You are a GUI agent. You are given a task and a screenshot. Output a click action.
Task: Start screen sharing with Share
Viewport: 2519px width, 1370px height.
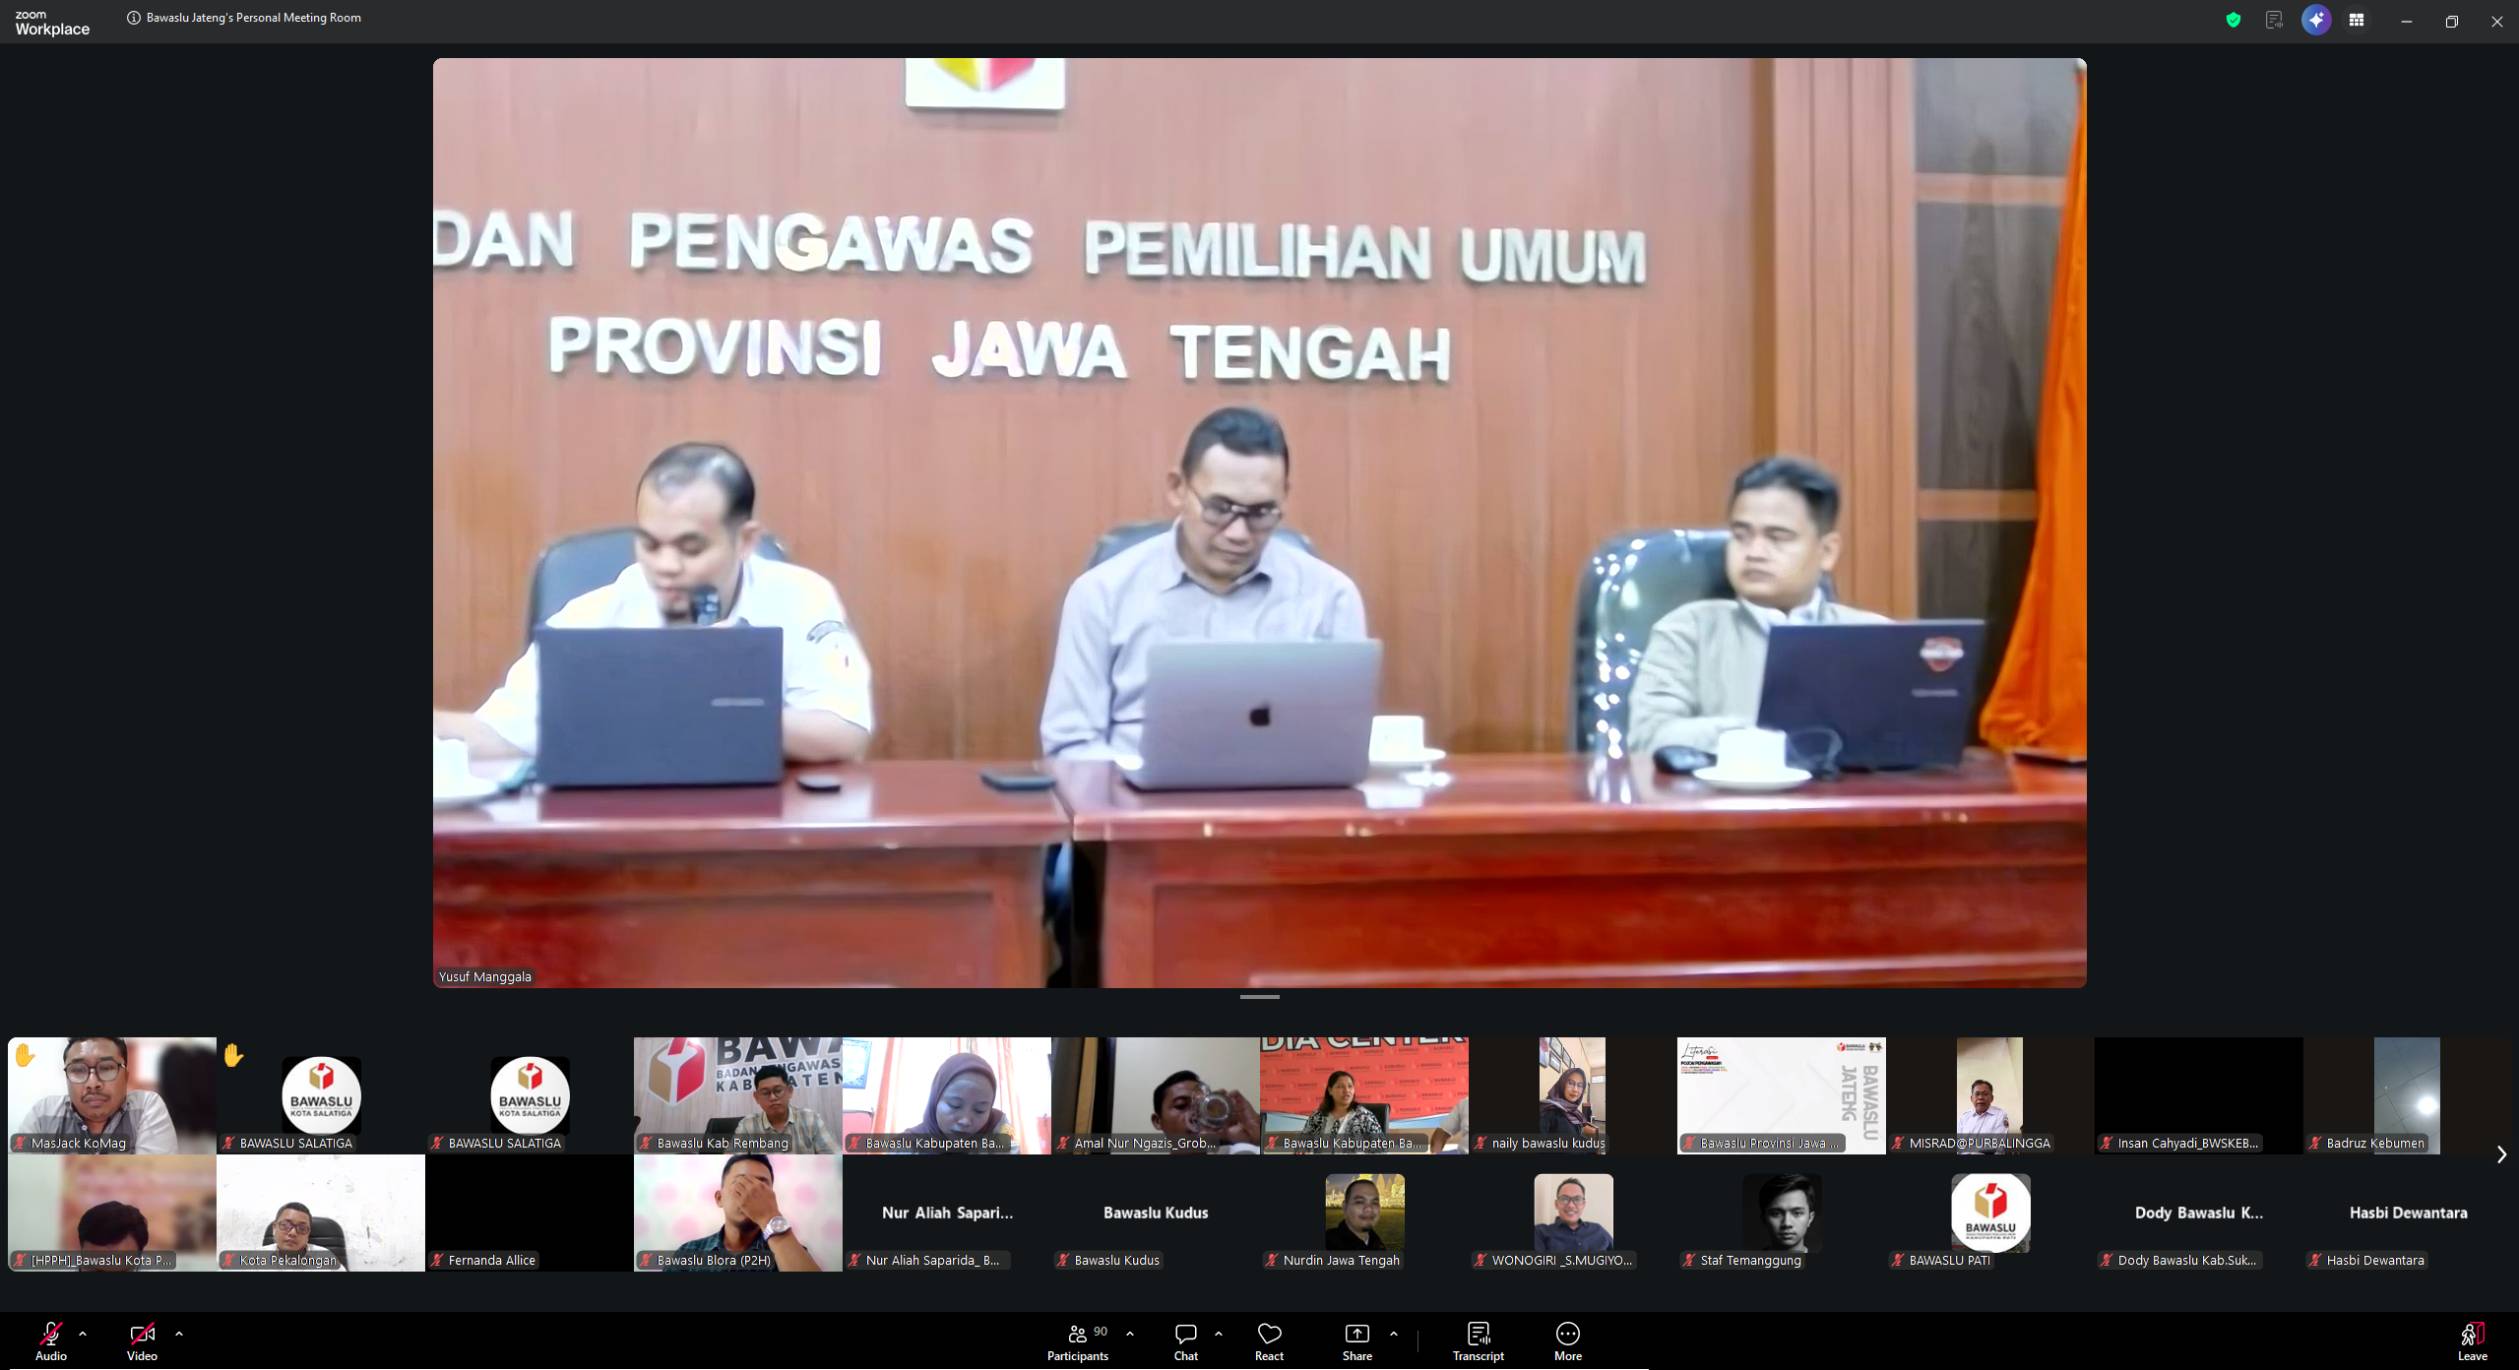coord(1357,1341)
